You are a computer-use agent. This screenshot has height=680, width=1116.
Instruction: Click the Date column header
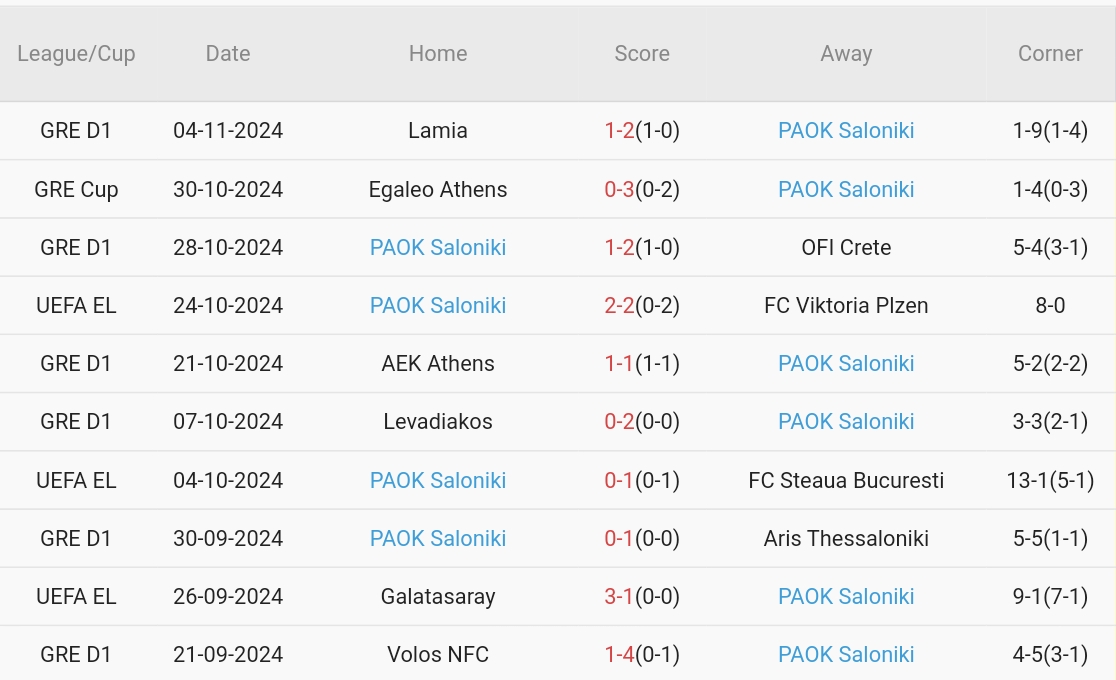pos(228,54)
